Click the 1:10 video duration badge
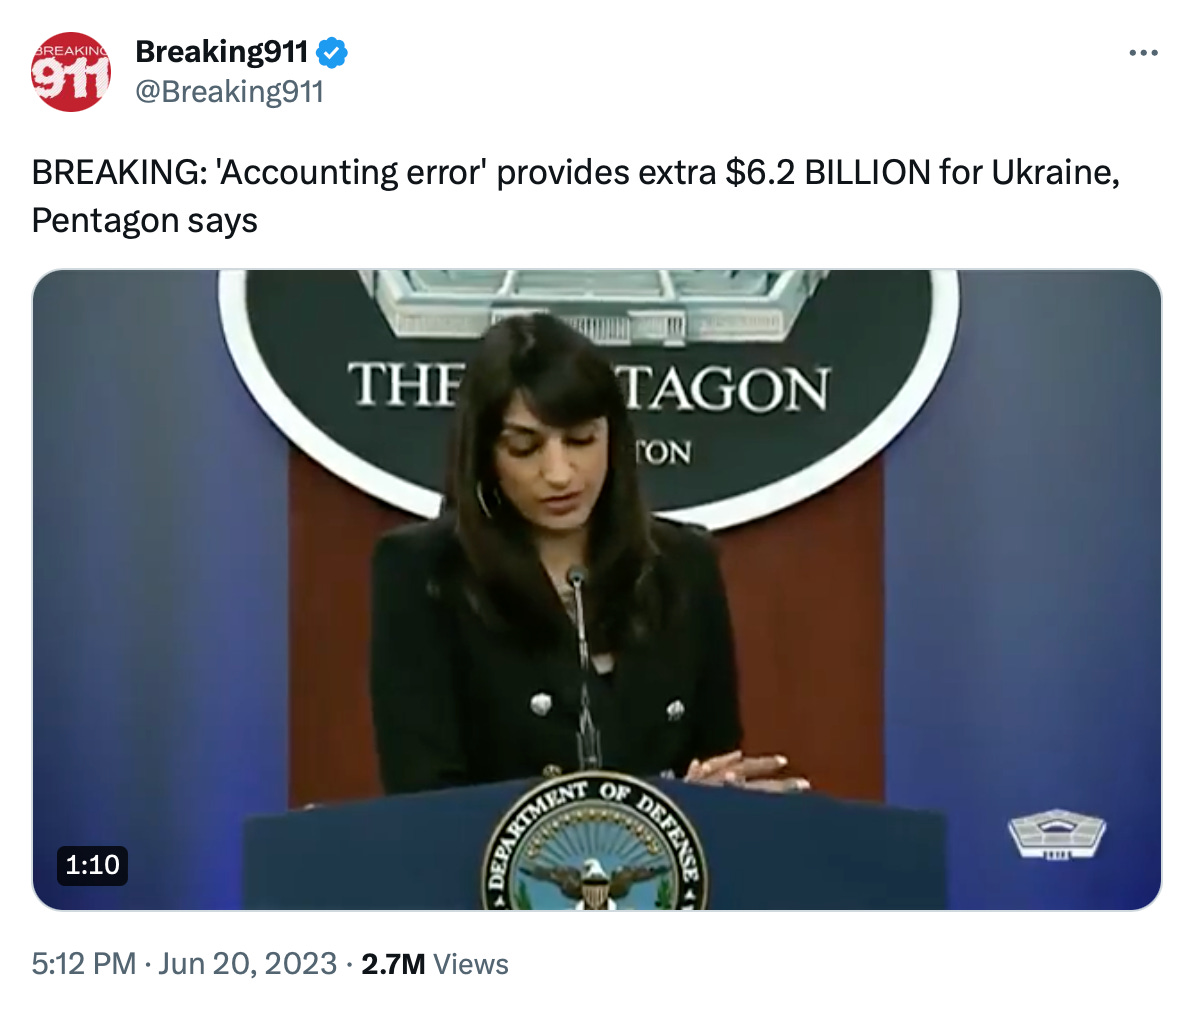Viewport: 1178px width, 1014px height. tap(92, 865)
